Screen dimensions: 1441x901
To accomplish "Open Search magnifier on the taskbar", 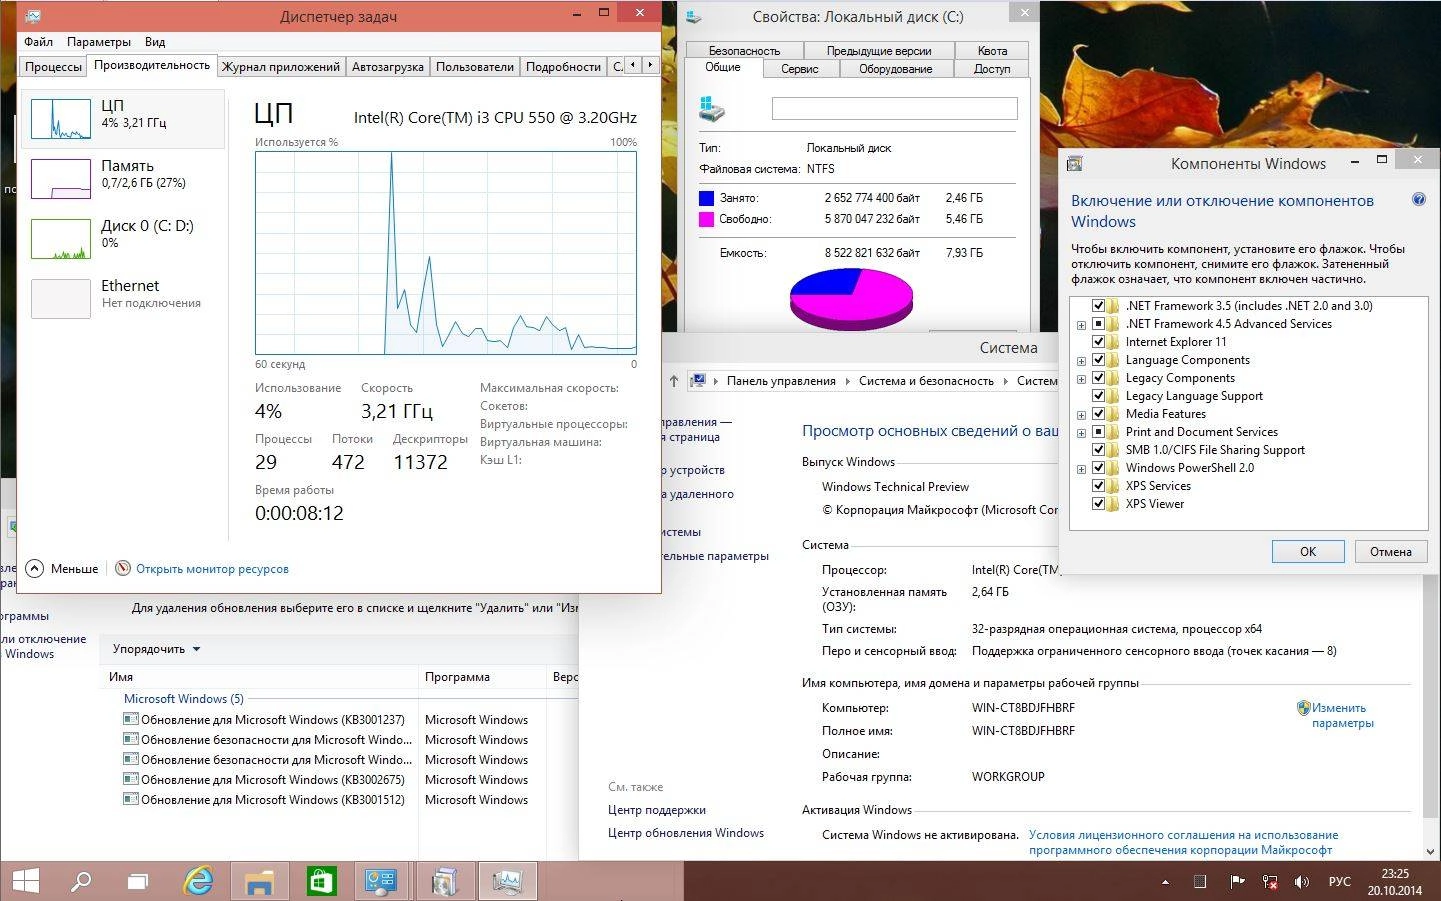I will point(80,881).
